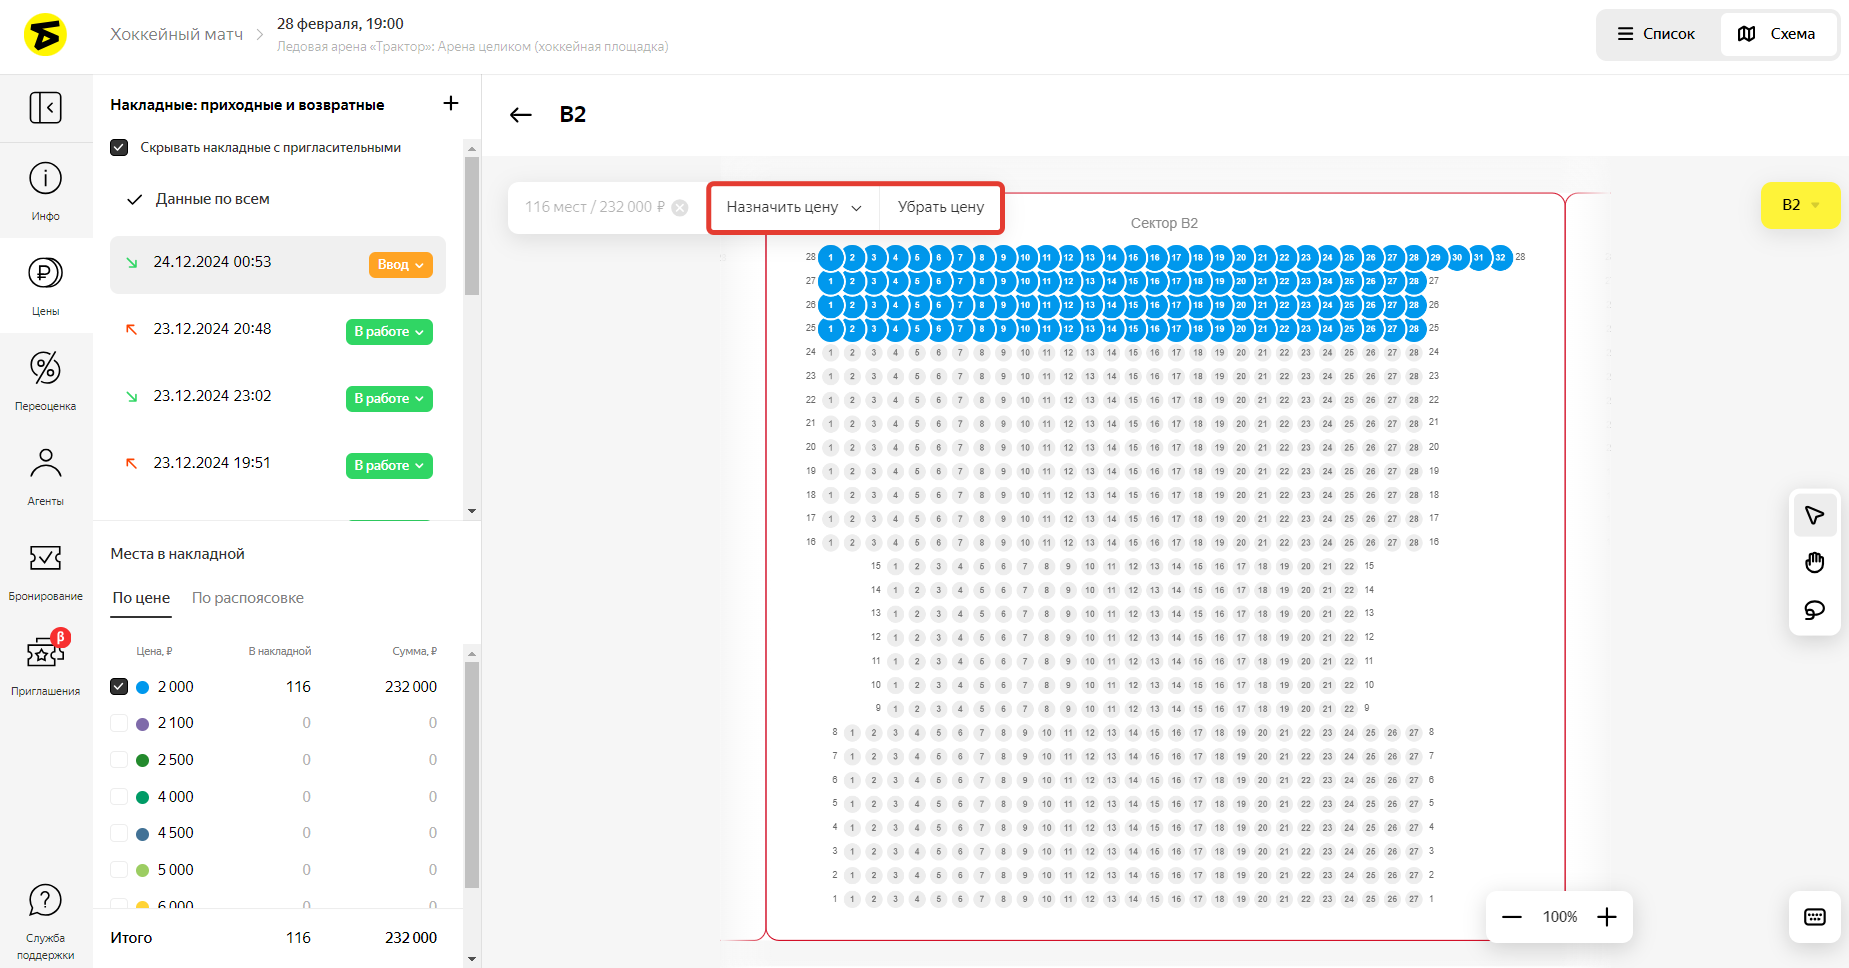Check the 2 500 price checkbox
The image size is (1849, 968).
point(119,760)
